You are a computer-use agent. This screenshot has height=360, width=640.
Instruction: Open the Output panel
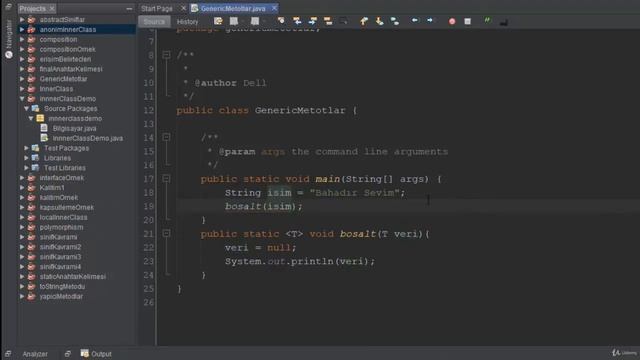click(96, 354)
